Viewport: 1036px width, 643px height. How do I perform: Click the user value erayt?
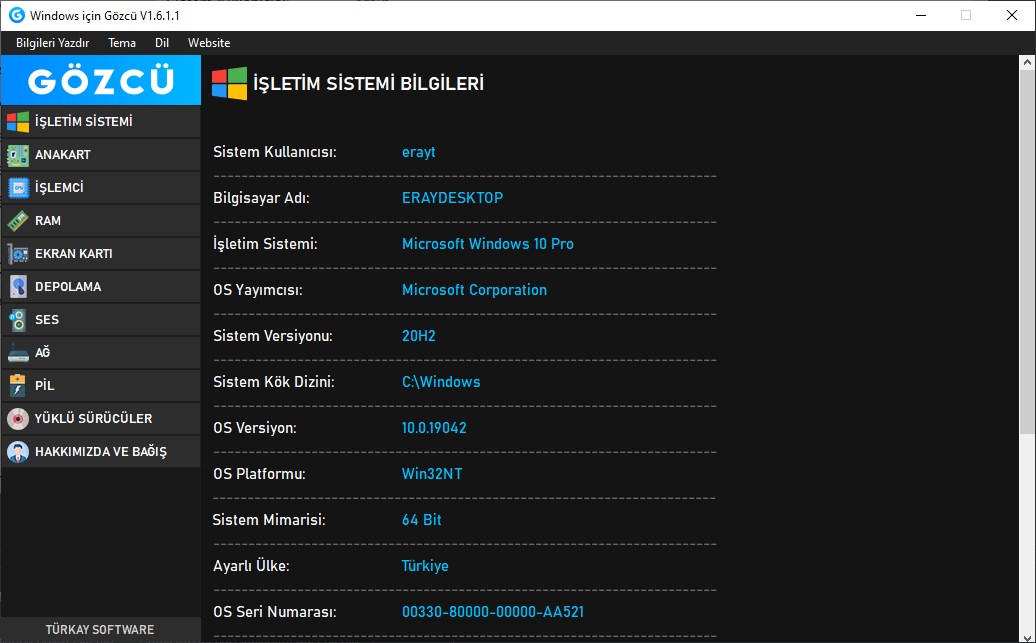tap(418, 152)
